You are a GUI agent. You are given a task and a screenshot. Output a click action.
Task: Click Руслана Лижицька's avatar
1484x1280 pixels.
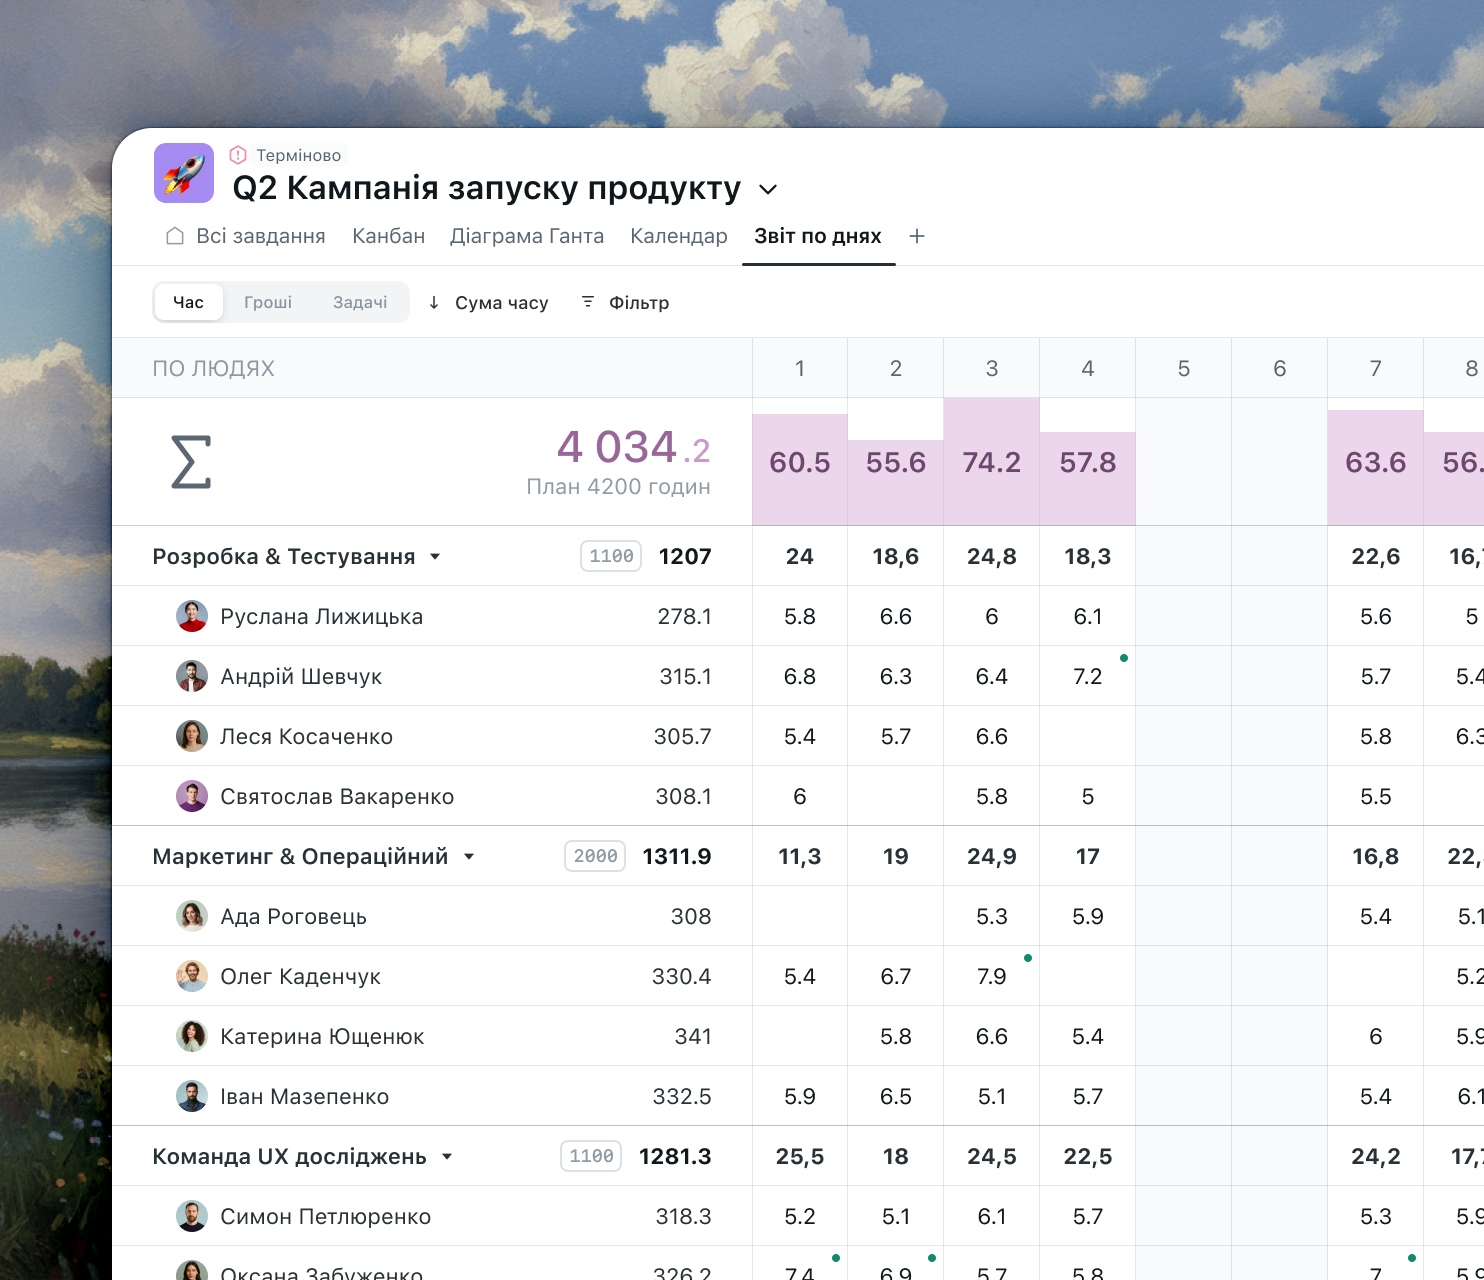pos(192,616)
